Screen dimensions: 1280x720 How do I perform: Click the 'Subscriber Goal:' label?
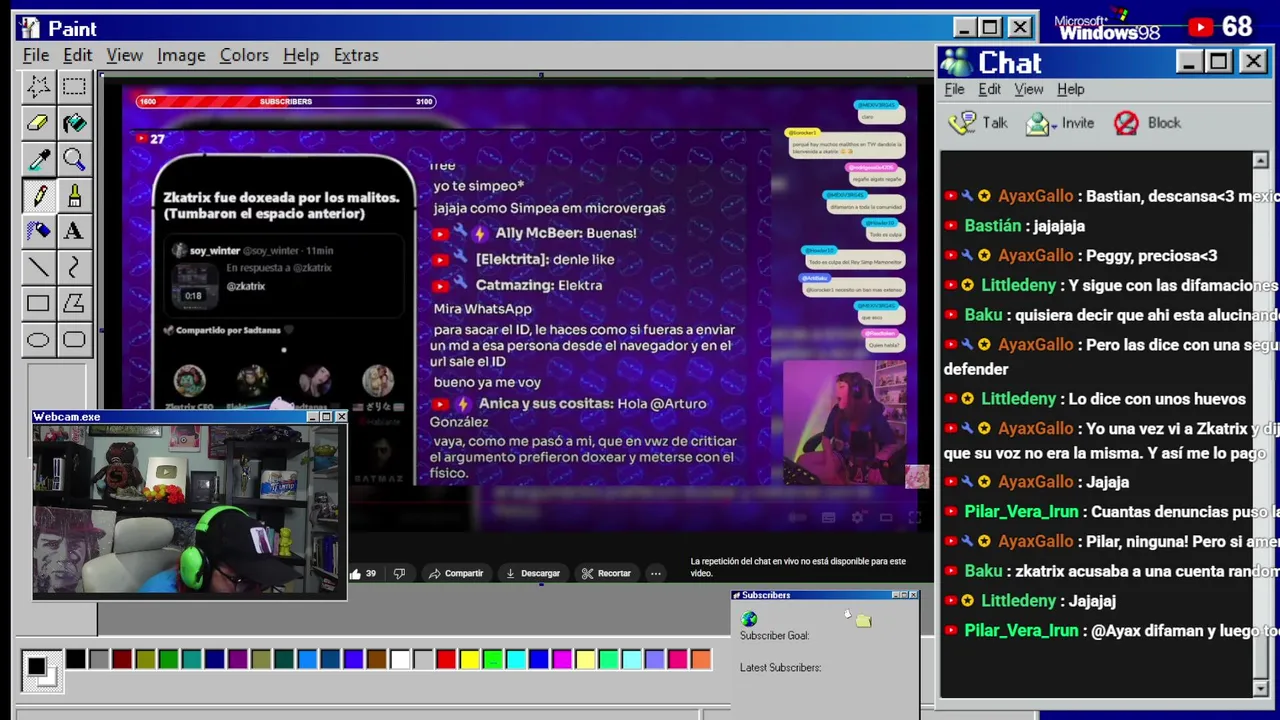774,635
